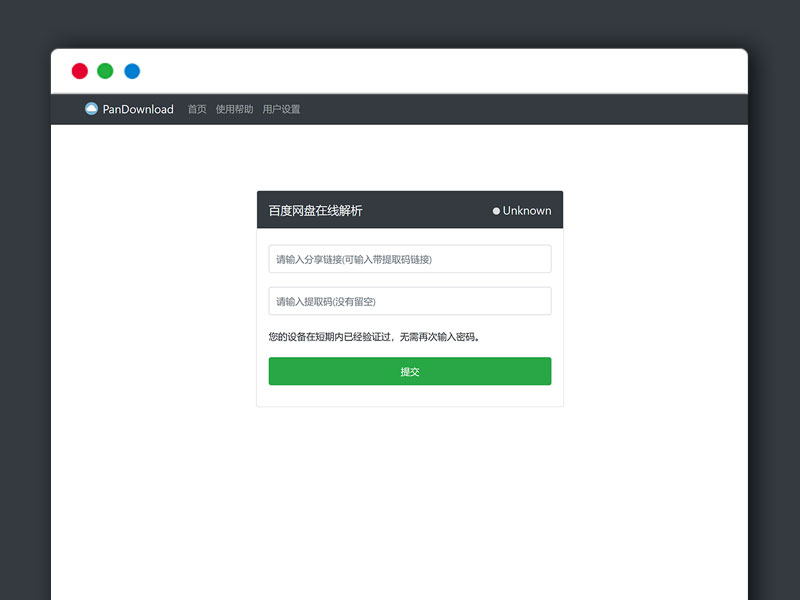Click the red traffic-light window control
Viewport: 800px width, 600px height.
click(79, 70)
